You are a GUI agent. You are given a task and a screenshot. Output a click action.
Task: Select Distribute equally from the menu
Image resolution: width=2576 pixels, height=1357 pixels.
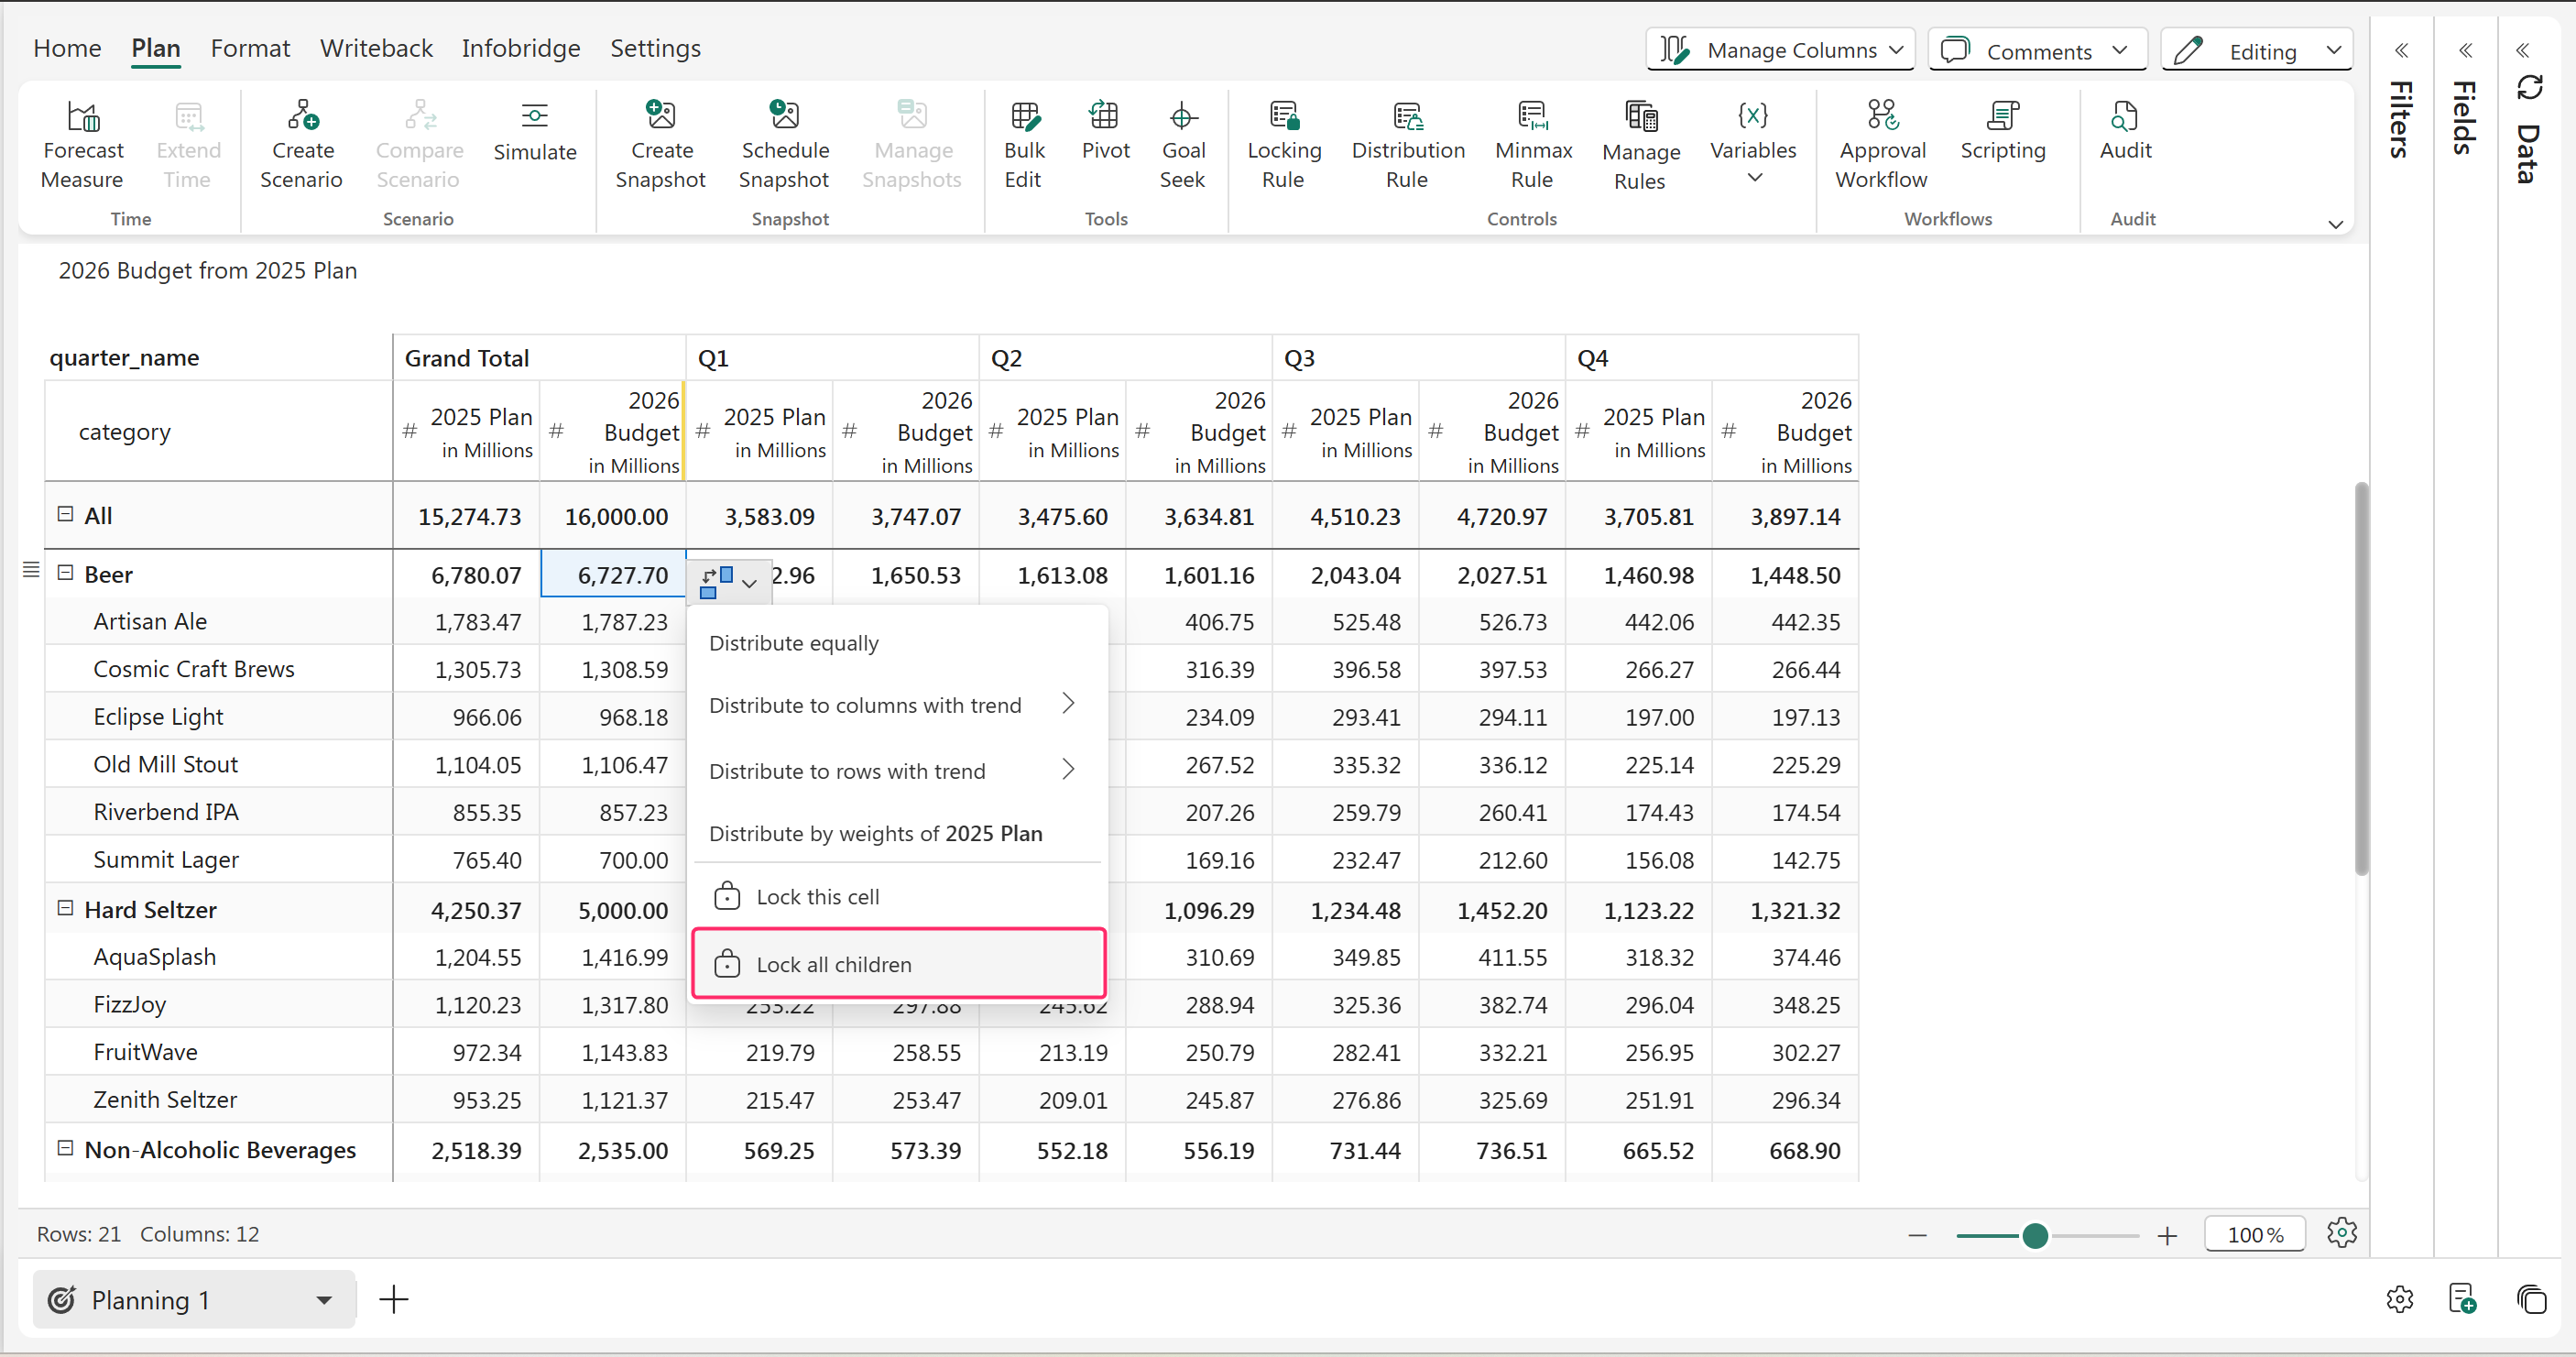tap(794, 643)
